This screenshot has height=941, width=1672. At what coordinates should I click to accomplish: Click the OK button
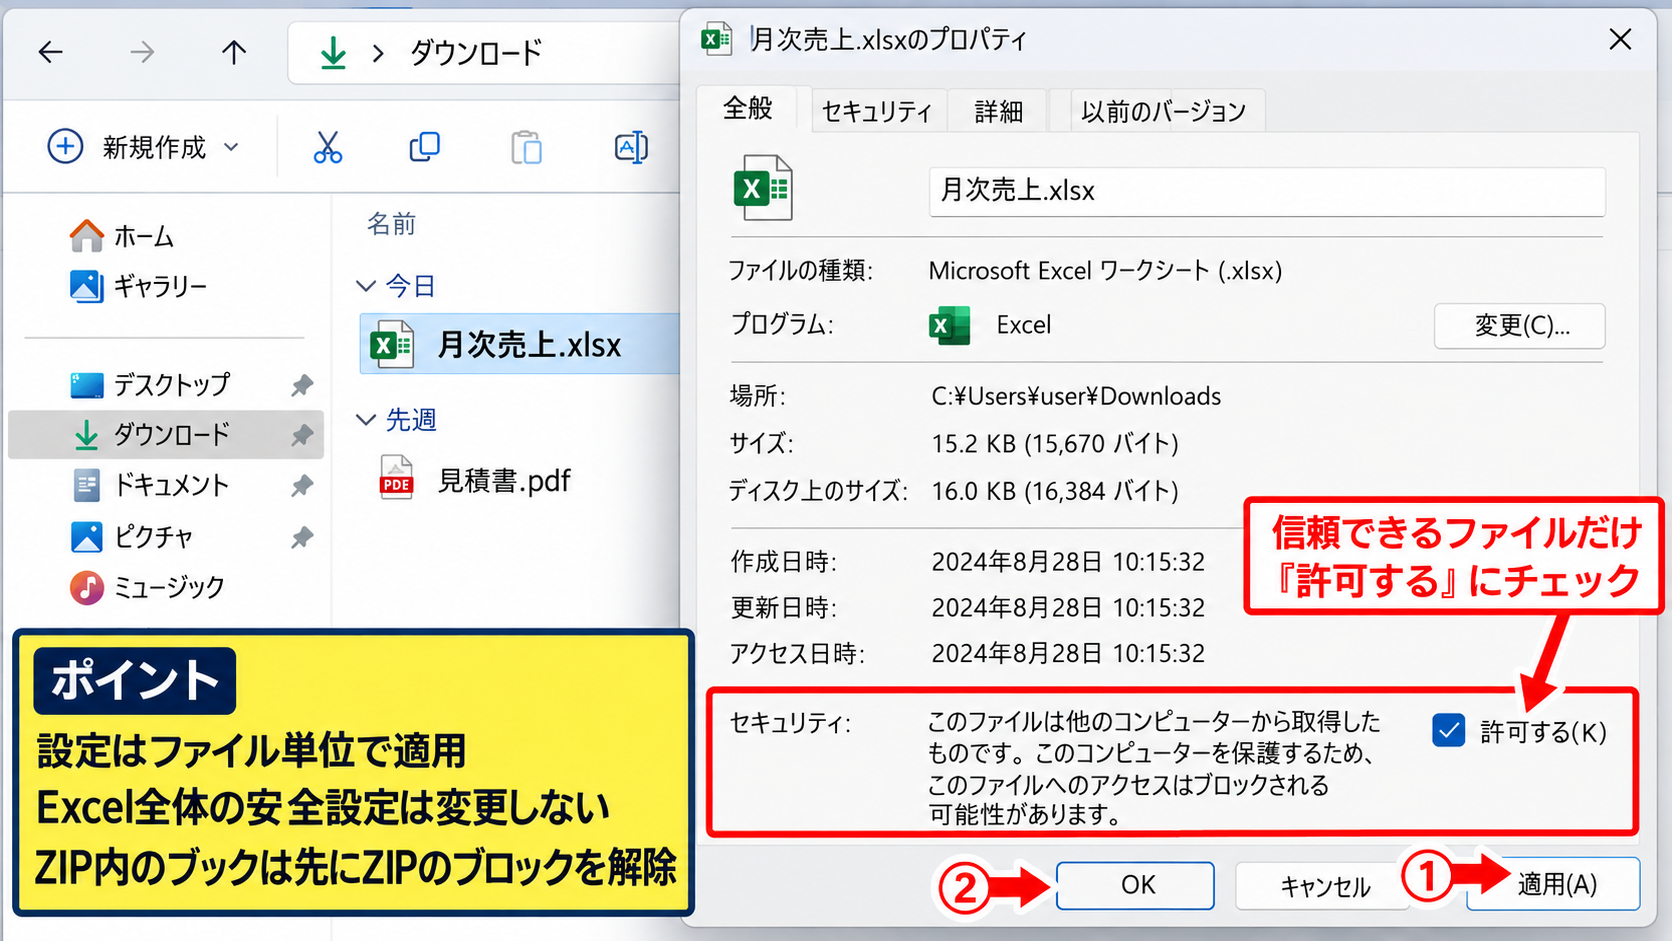[x=1136, y=886]
